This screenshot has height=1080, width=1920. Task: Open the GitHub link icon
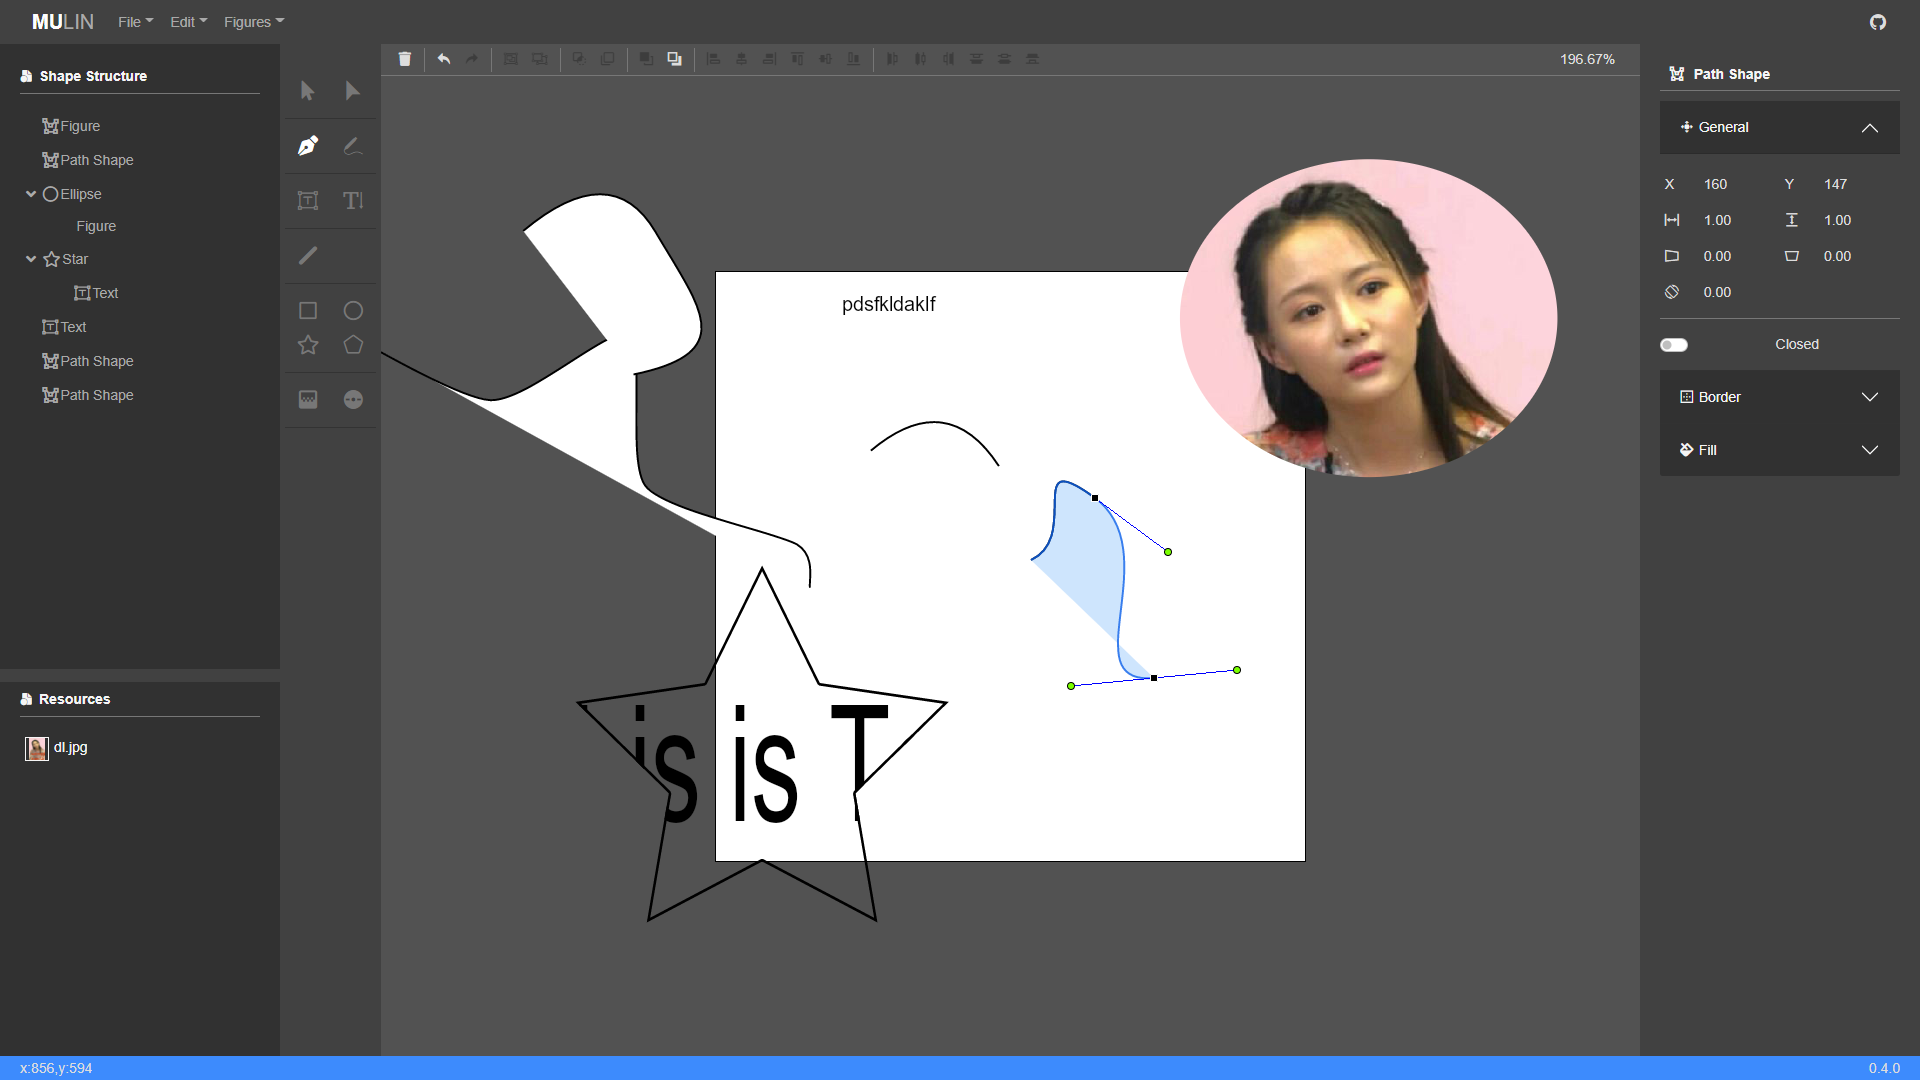(x=1877, y=22)
